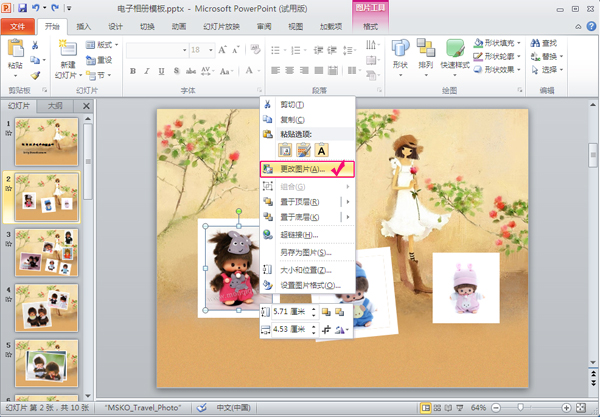This screenshot has width=600, height=417.
Task: Click Fit slide to window icon
Action: (580, 408)
